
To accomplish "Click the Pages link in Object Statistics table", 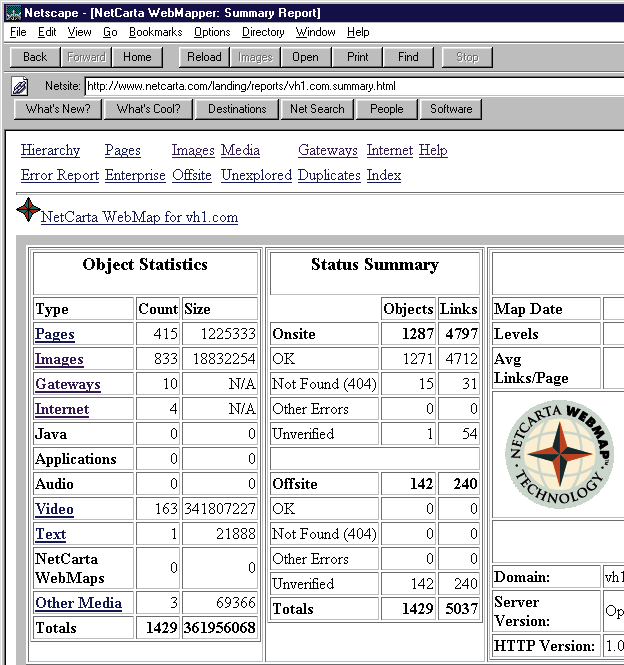I will 55,334.
